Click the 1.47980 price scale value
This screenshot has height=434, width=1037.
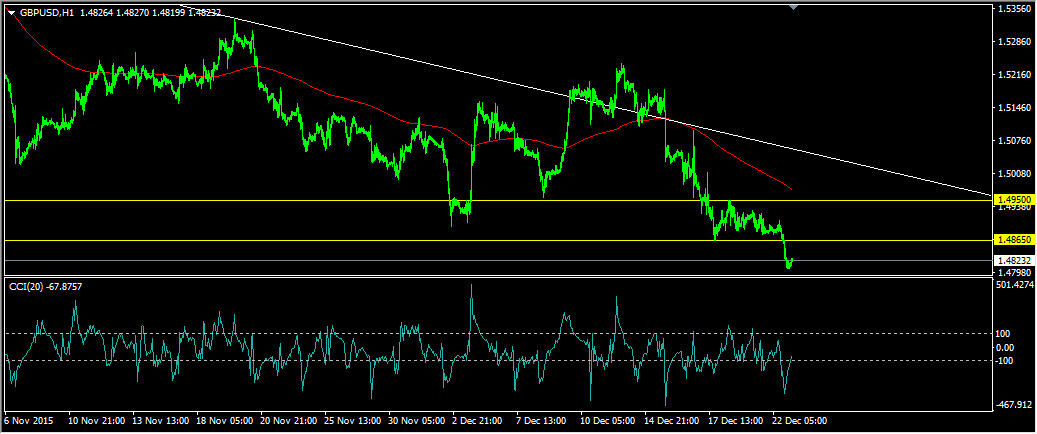(x=1015, y=272)
